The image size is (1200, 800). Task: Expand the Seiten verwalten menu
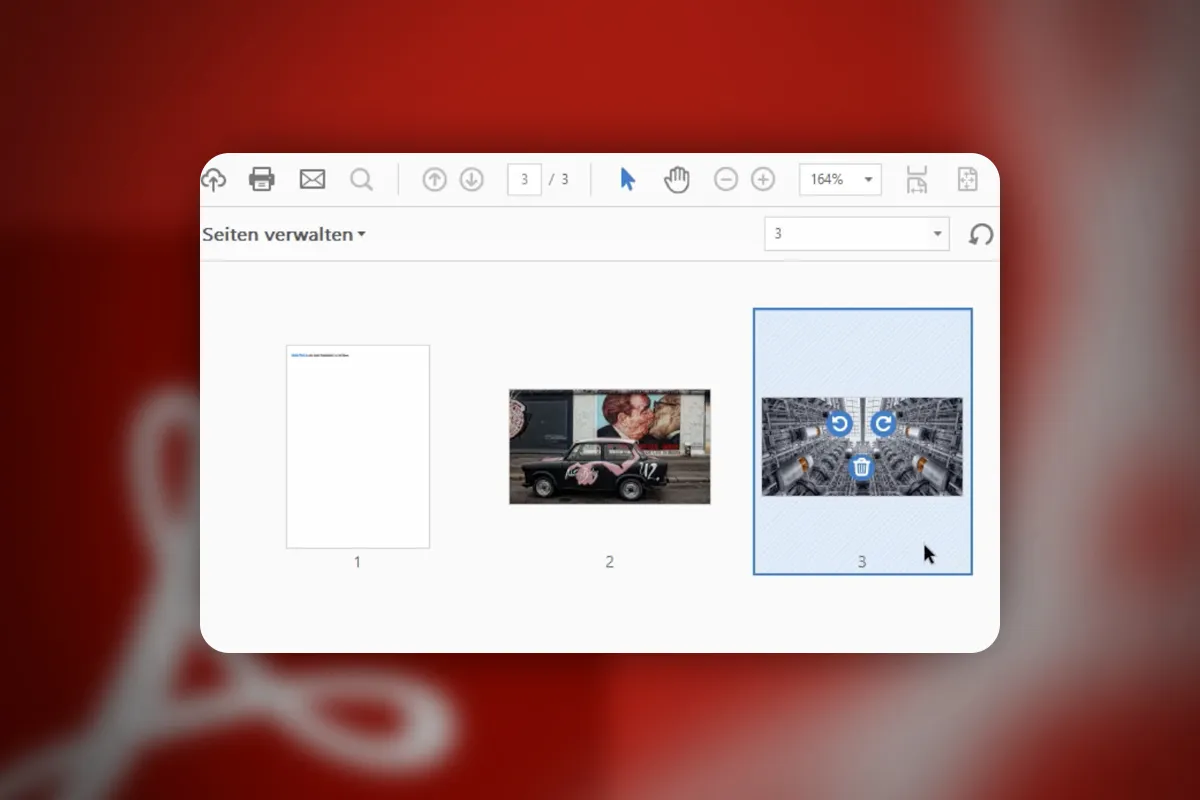tap(284, 234)
